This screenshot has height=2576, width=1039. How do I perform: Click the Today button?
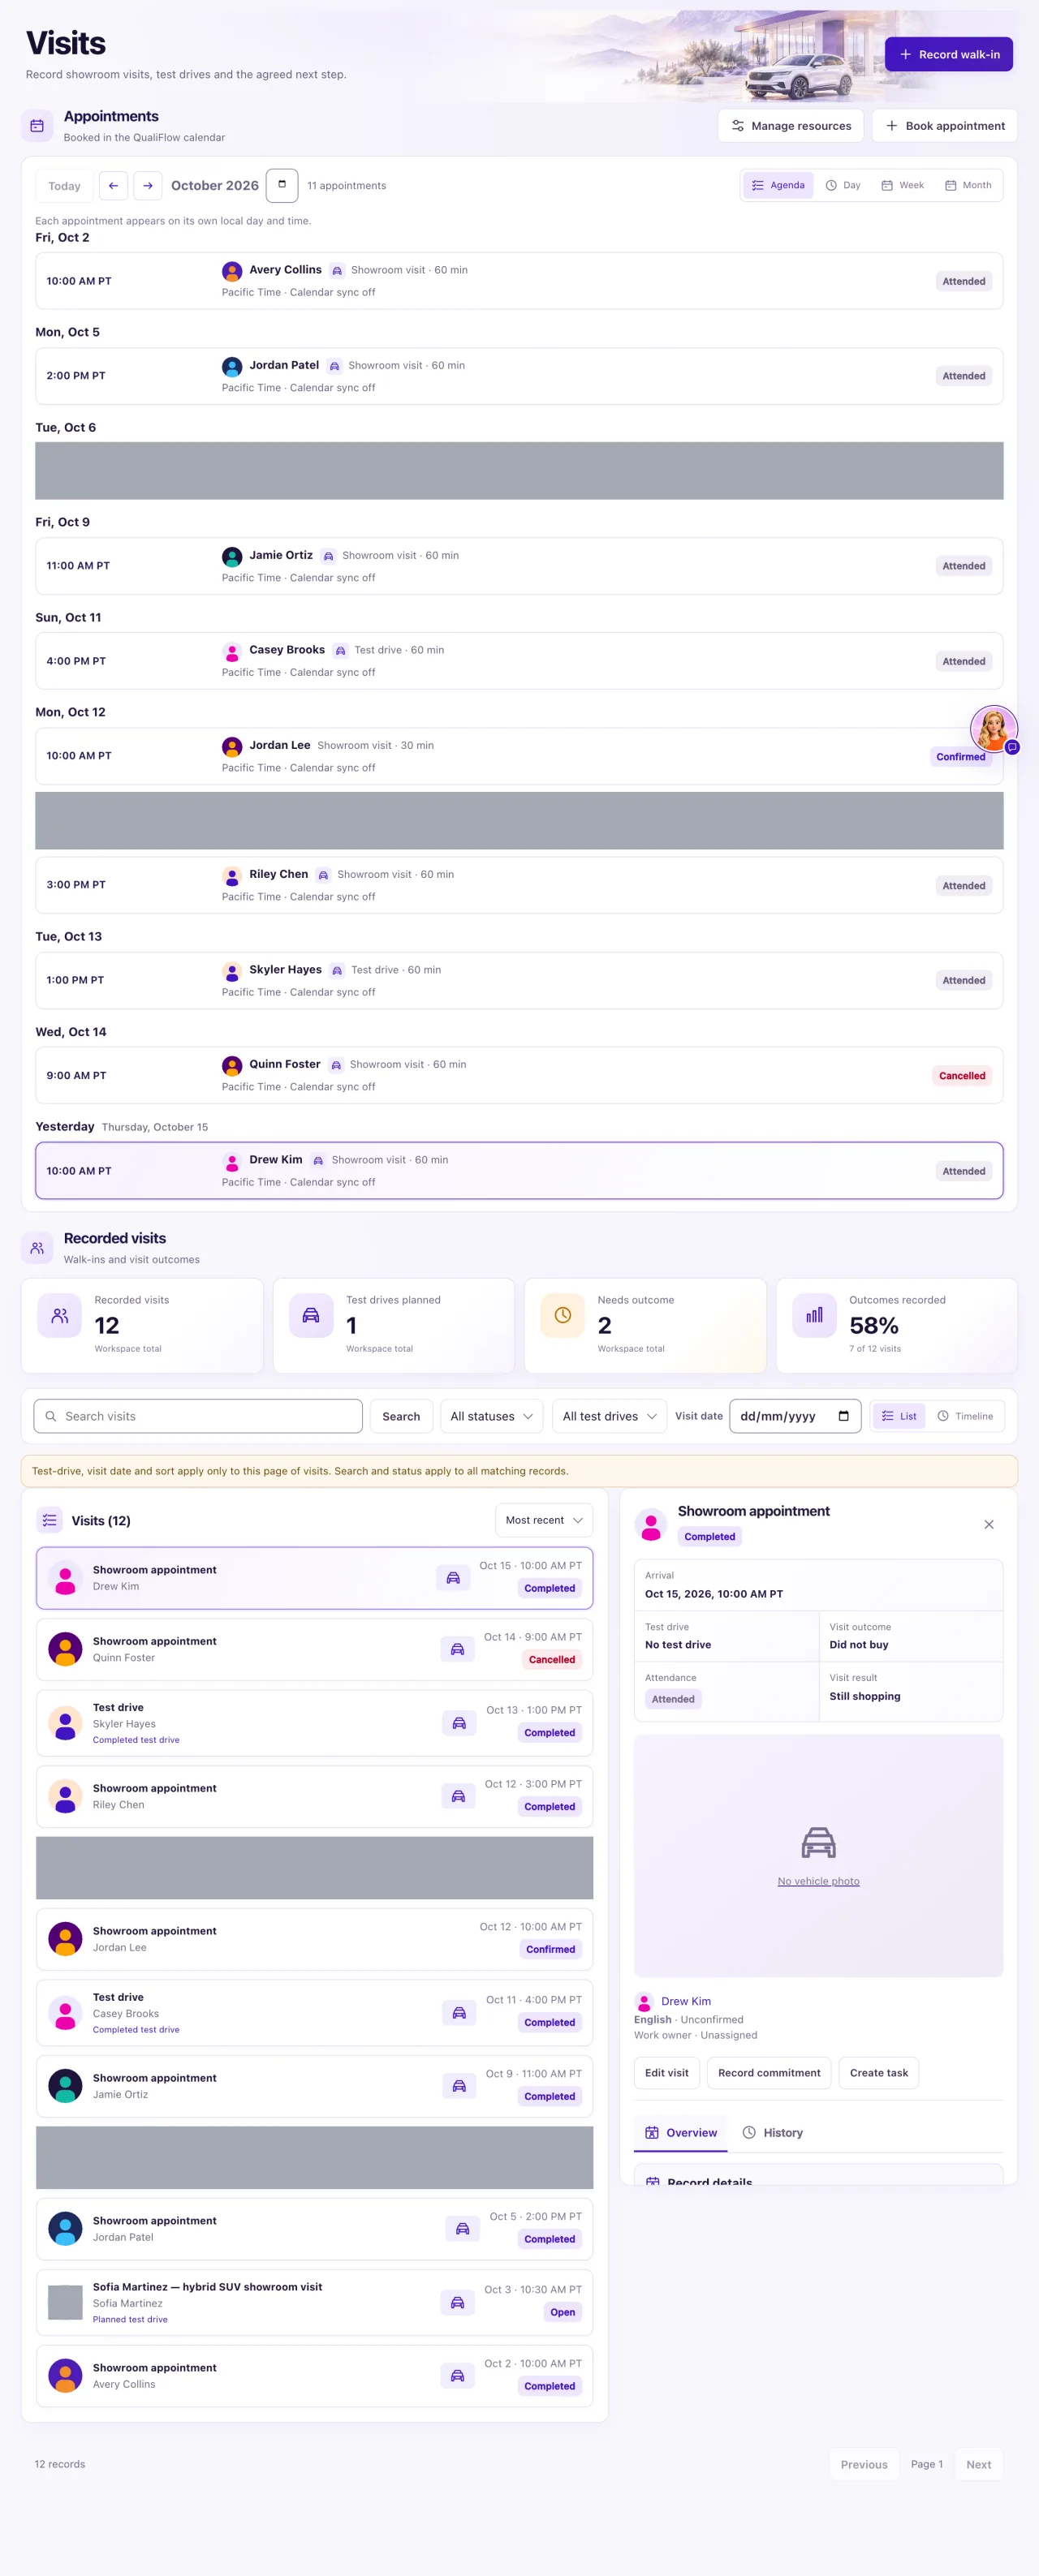click(64, 186)
